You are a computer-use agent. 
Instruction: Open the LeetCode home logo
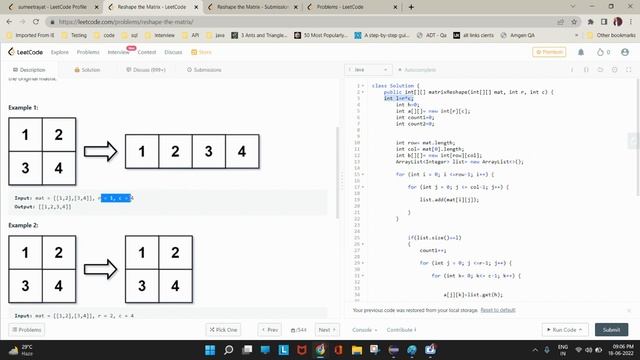click(25, 52)
